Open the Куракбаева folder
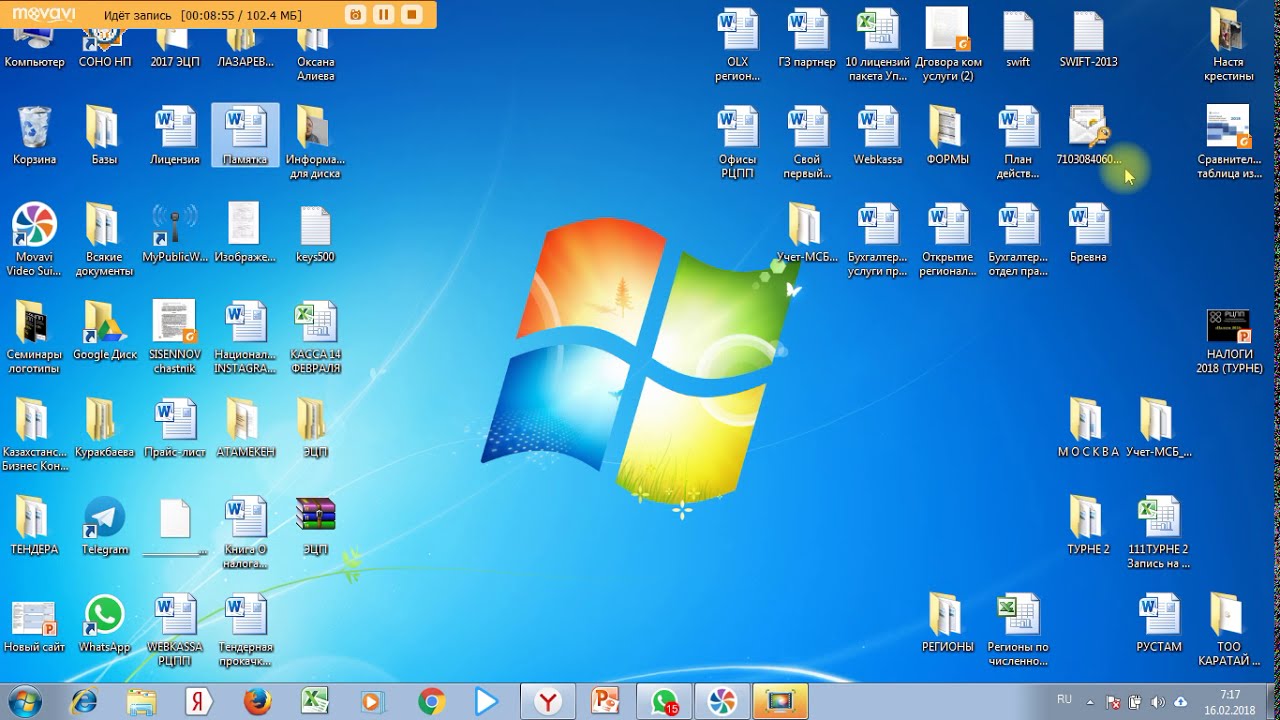Screen dimensions: 1280x720 tap(104, 428)
